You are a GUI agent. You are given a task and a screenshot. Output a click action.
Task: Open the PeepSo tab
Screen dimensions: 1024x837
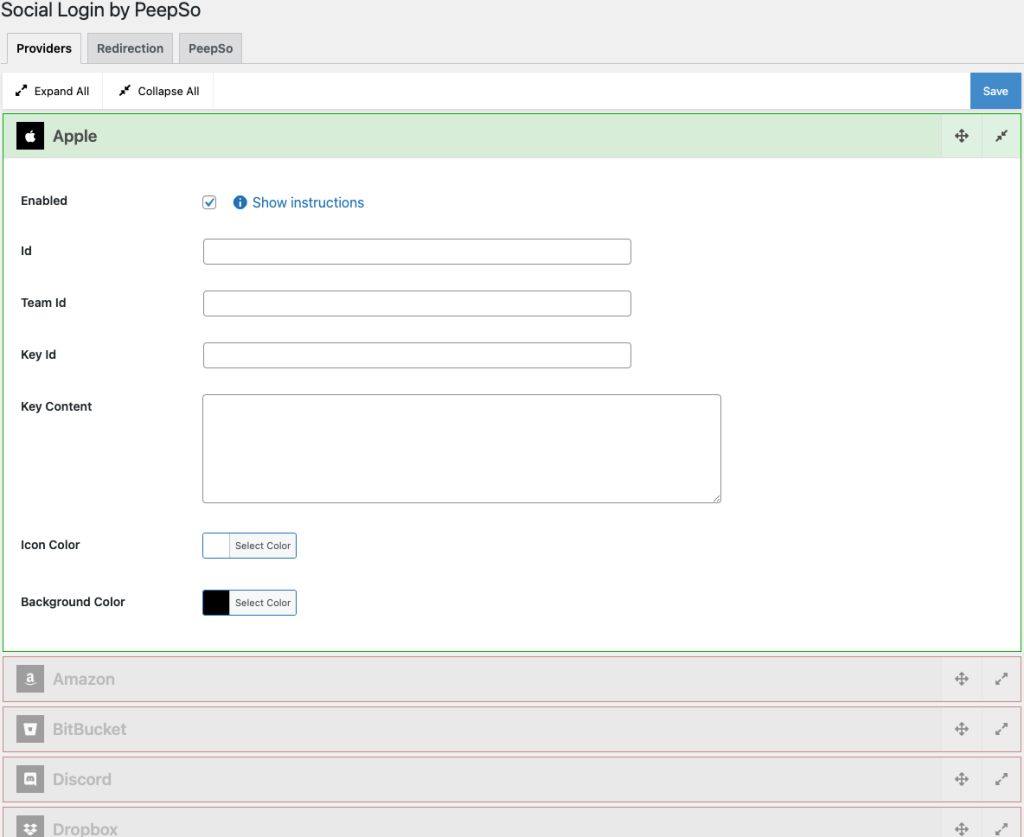(x=210, y=48)
